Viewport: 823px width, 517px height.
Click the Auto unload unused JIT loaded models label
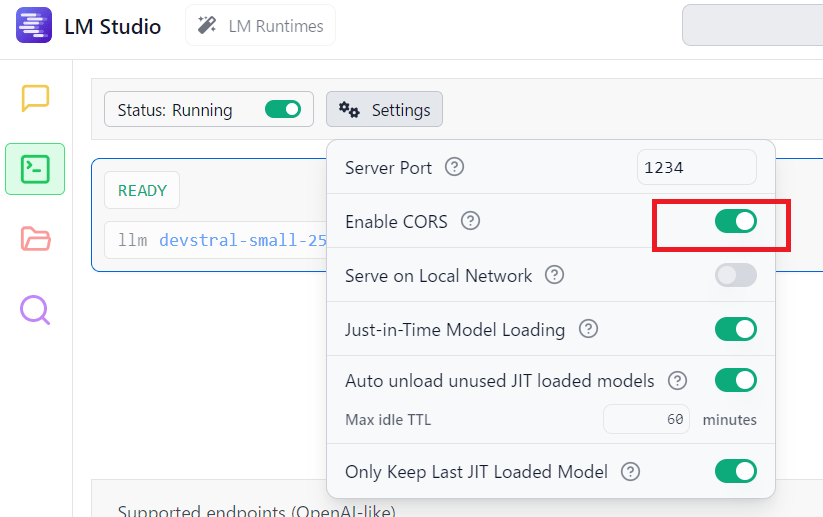[x=500, y=381]
